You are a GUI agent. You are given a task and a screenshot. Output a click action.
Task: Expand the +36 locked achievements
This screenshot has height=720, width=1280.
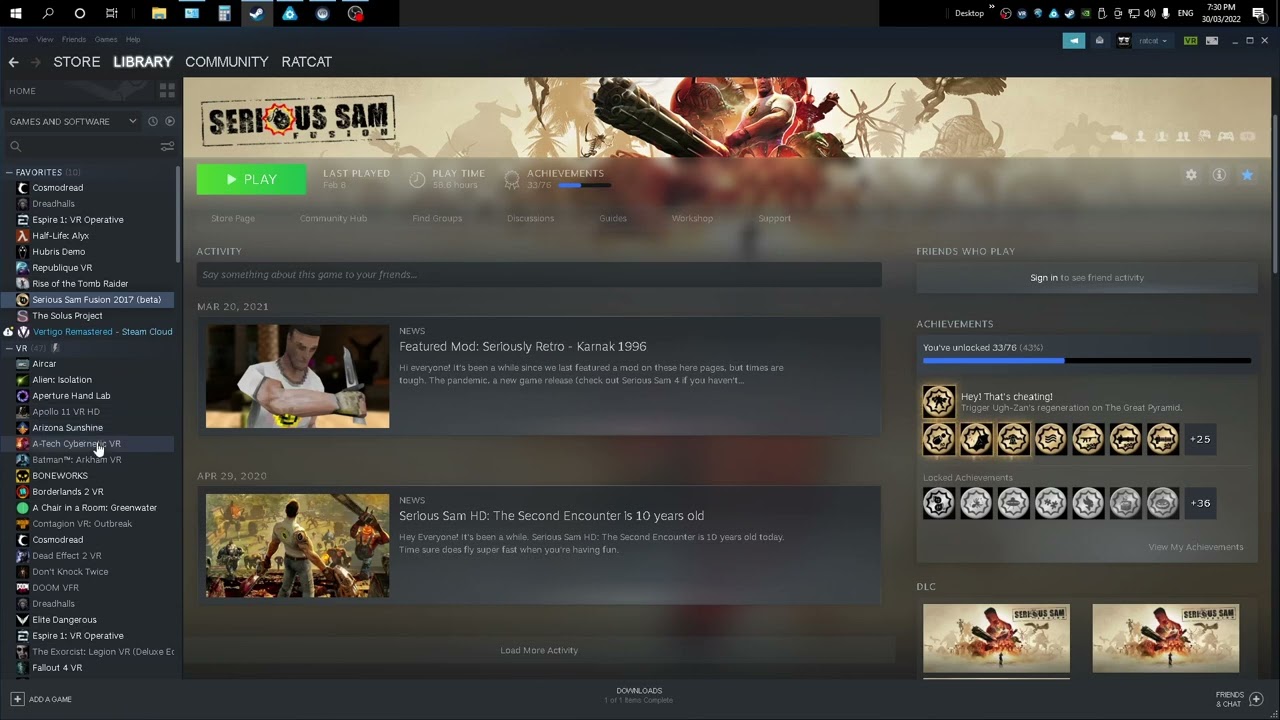coord(1200,503)
